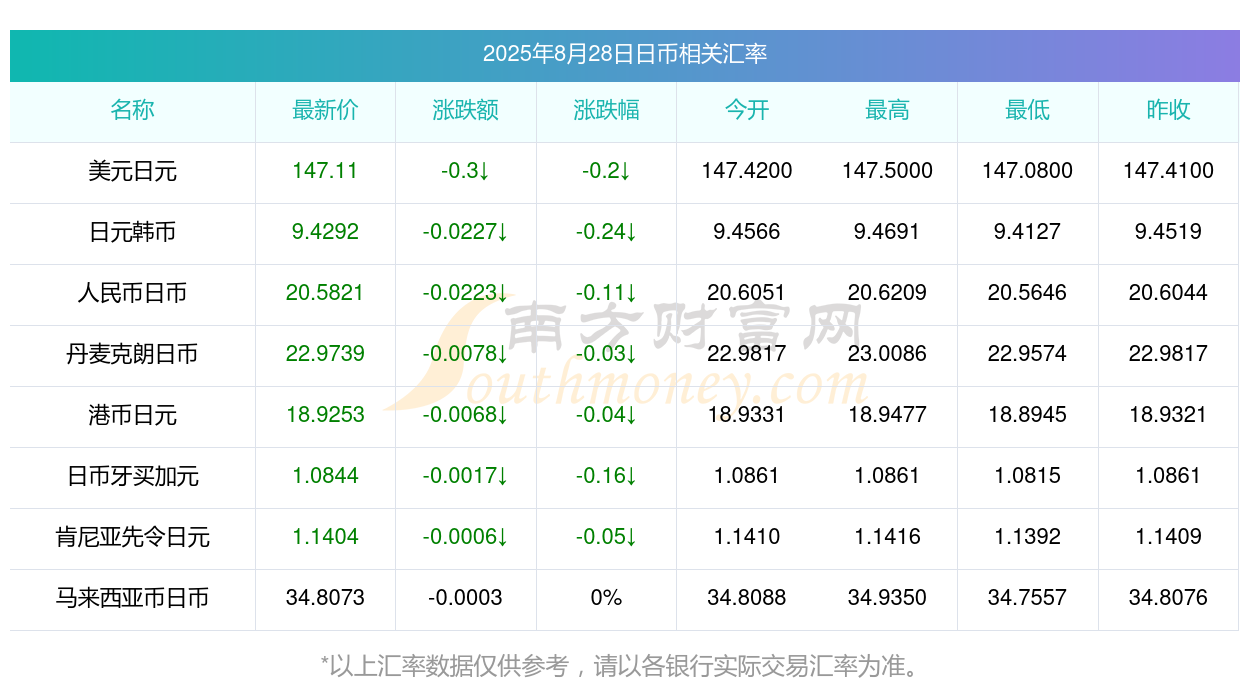Select the 肯尼亚先令日元 row name
This screenshot has height=698, width=1250.
point(133,537)
